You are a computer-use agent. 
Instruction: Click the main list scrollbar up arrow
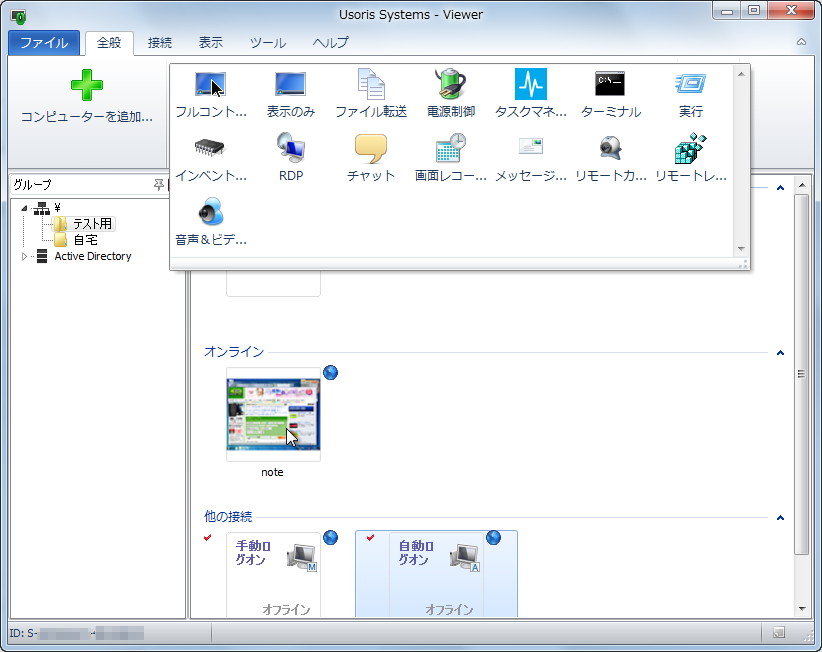tap(802, 185)
